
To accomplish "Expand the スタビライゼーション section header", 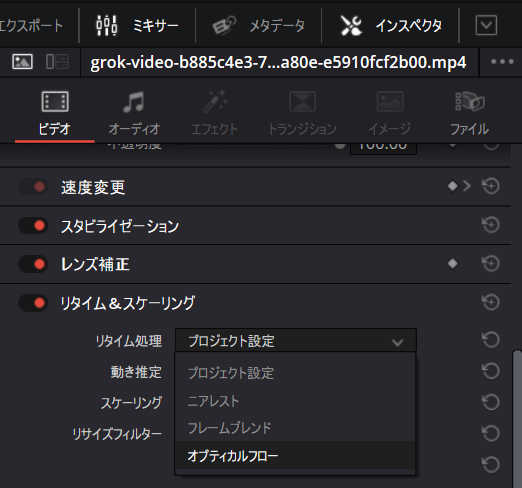I will [120, 226].
